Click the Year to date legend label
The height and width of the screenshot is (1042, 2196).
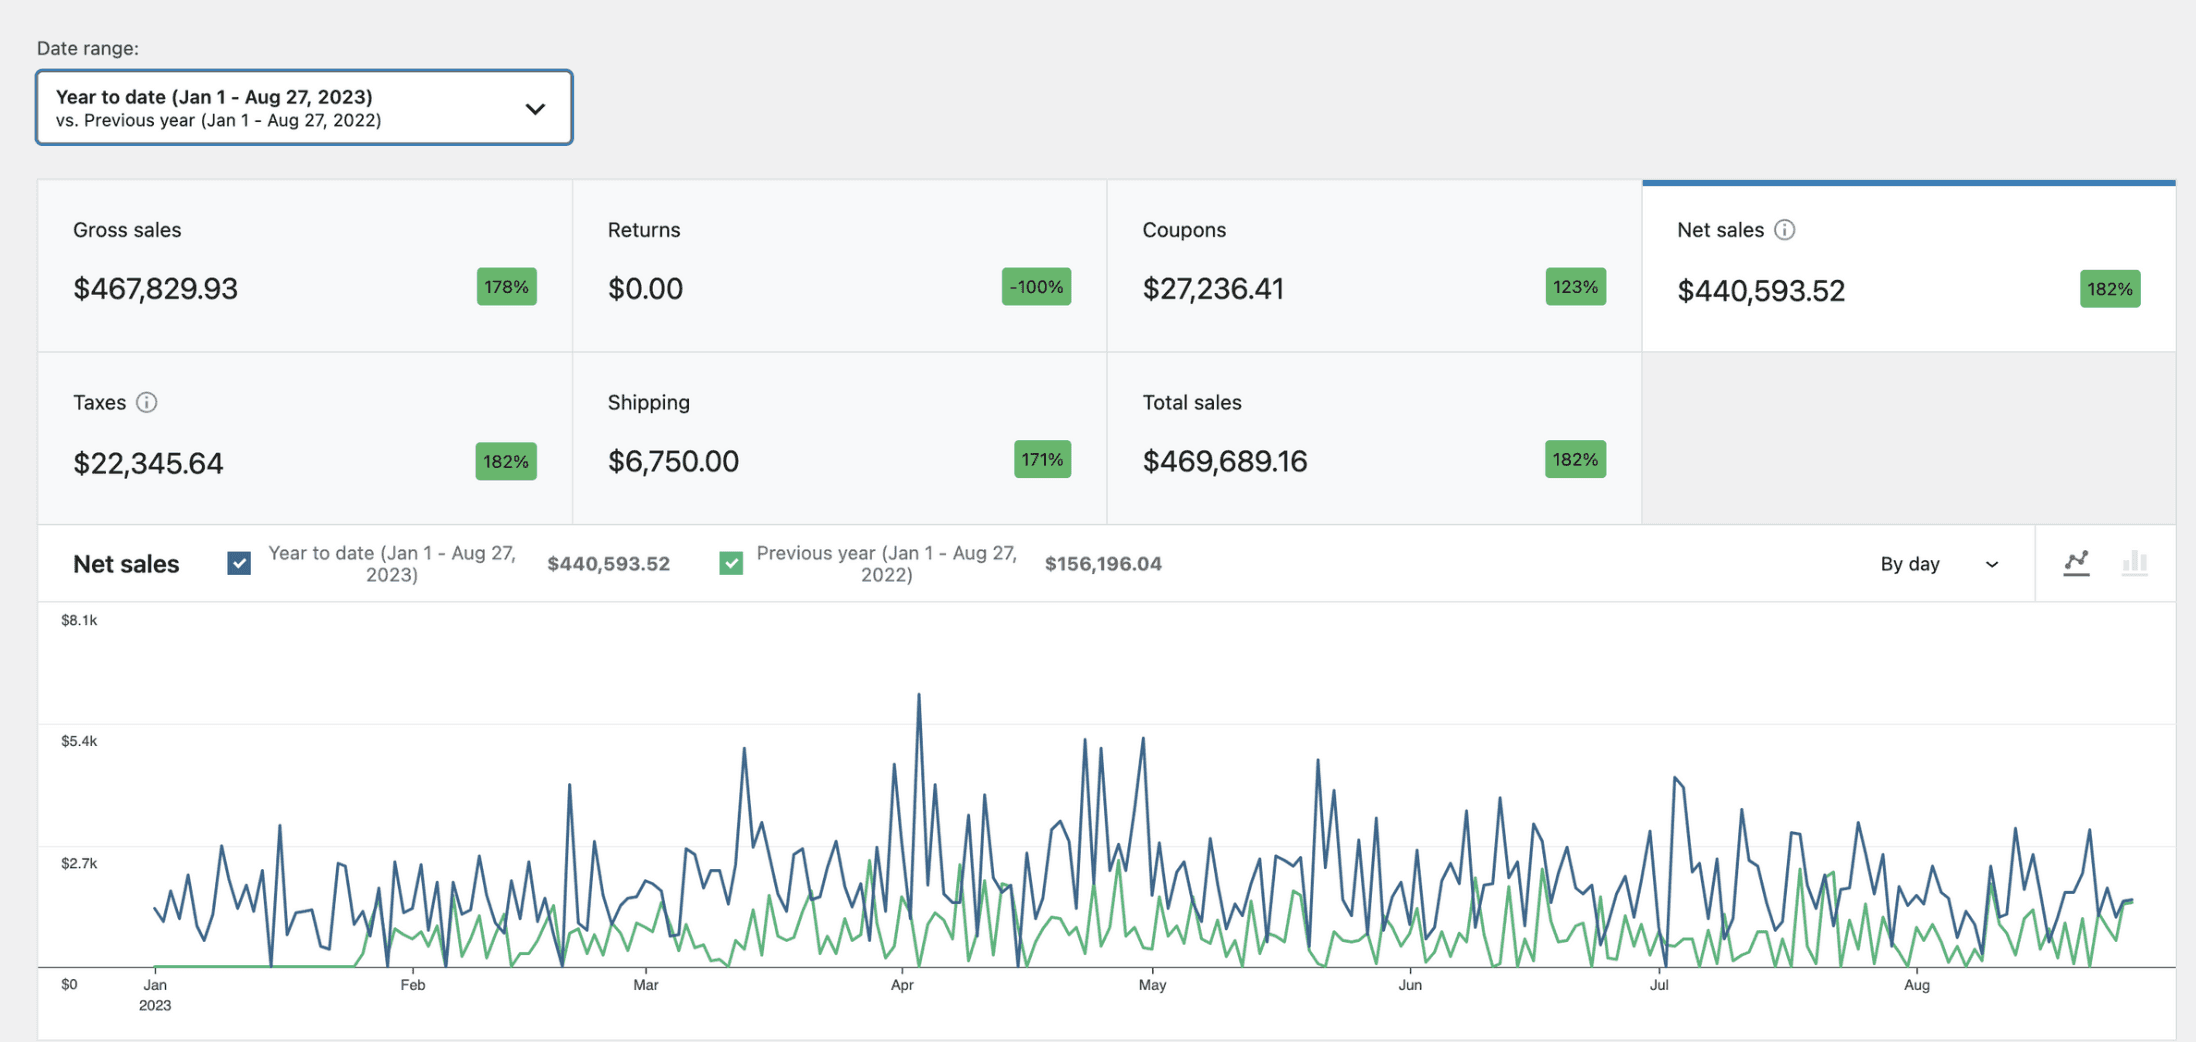pos(392,563)
